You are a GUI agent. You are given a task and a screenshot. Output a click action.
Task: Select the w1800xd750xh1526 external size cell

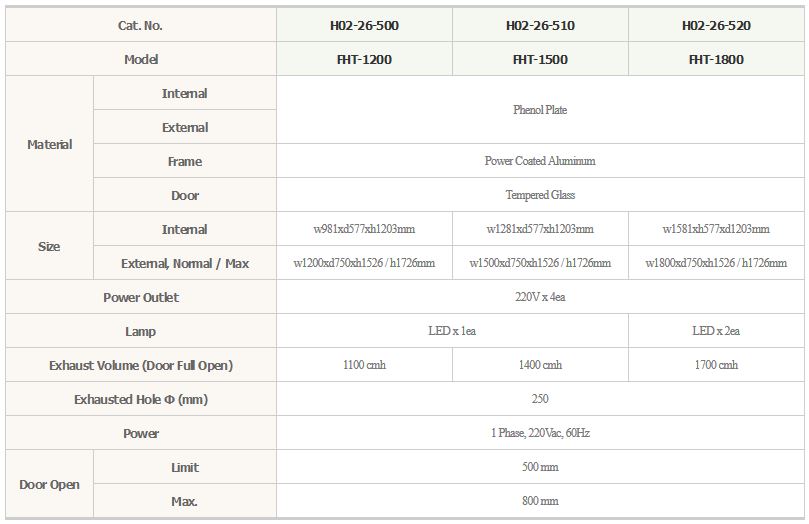tap(716, 263)
